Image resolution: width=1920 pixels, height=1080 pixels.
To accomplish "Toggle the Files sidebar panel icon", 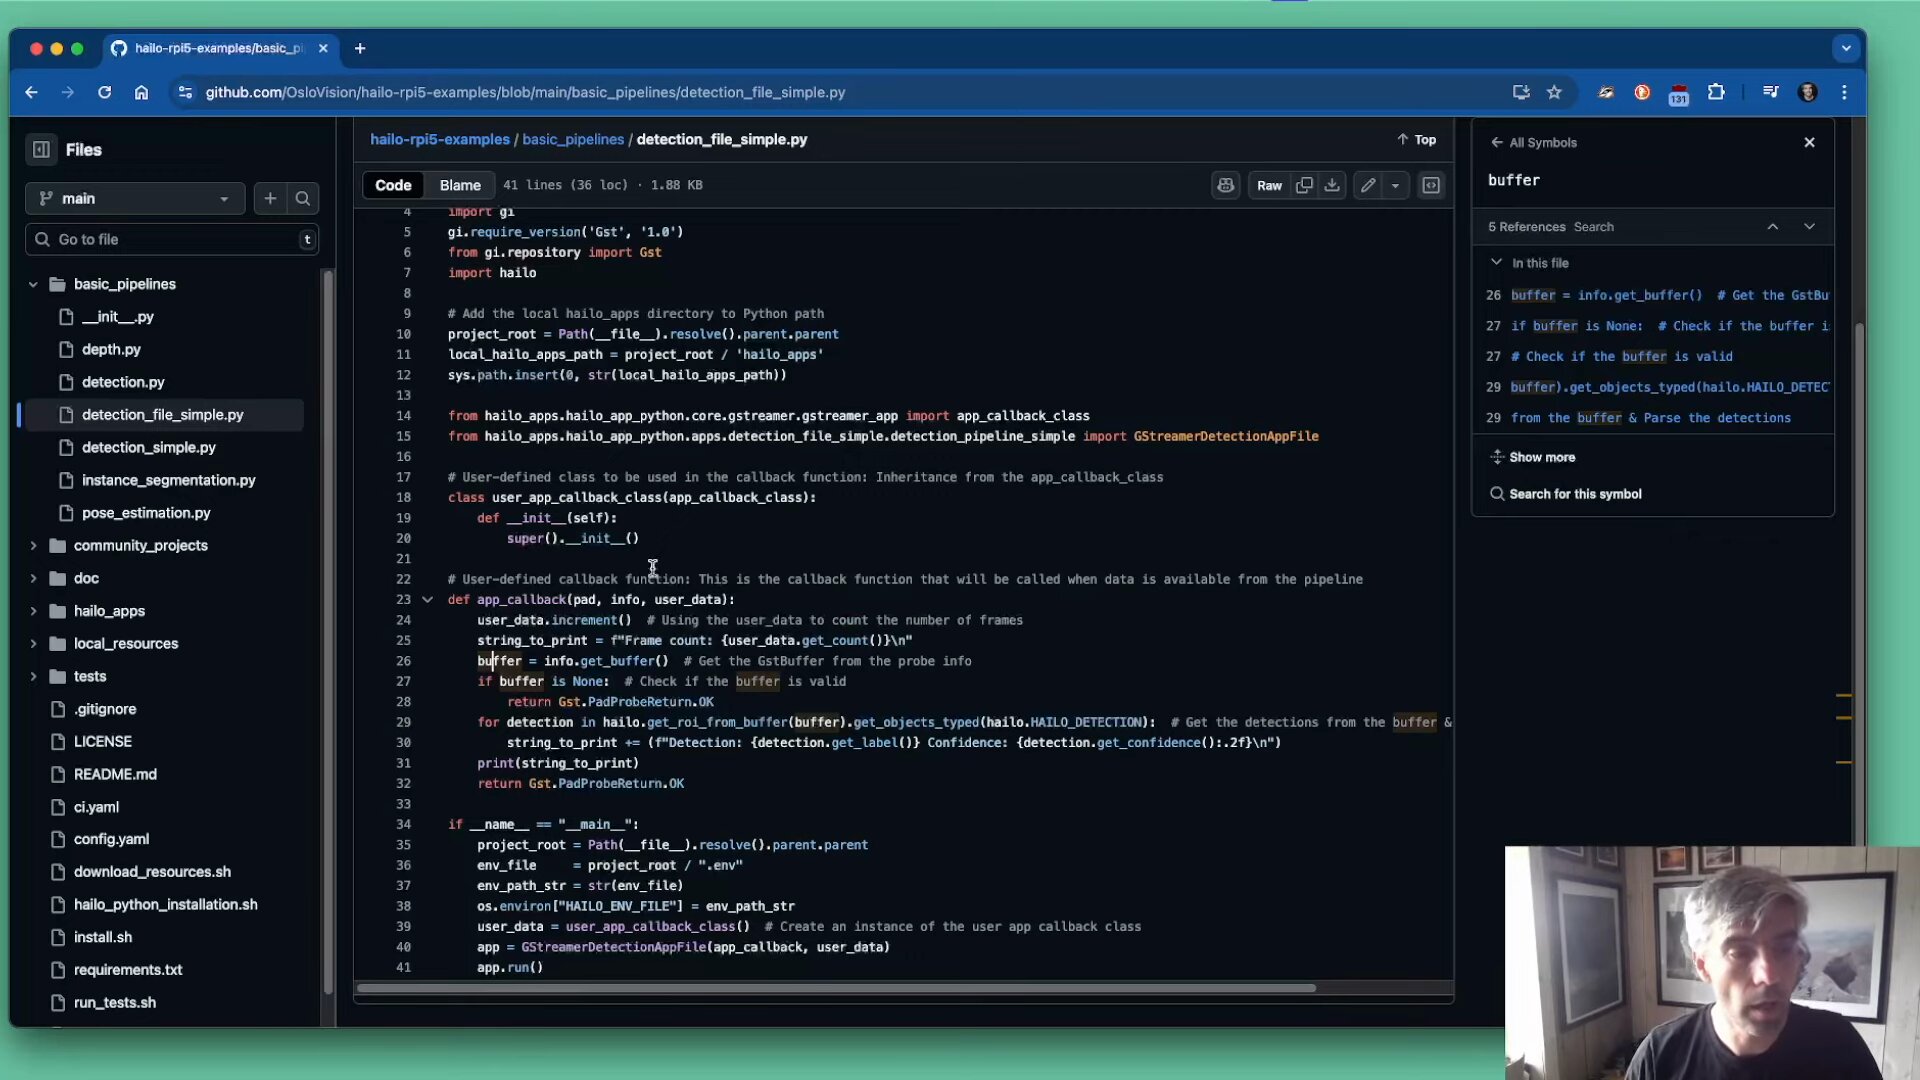I will tap(40, 148).
